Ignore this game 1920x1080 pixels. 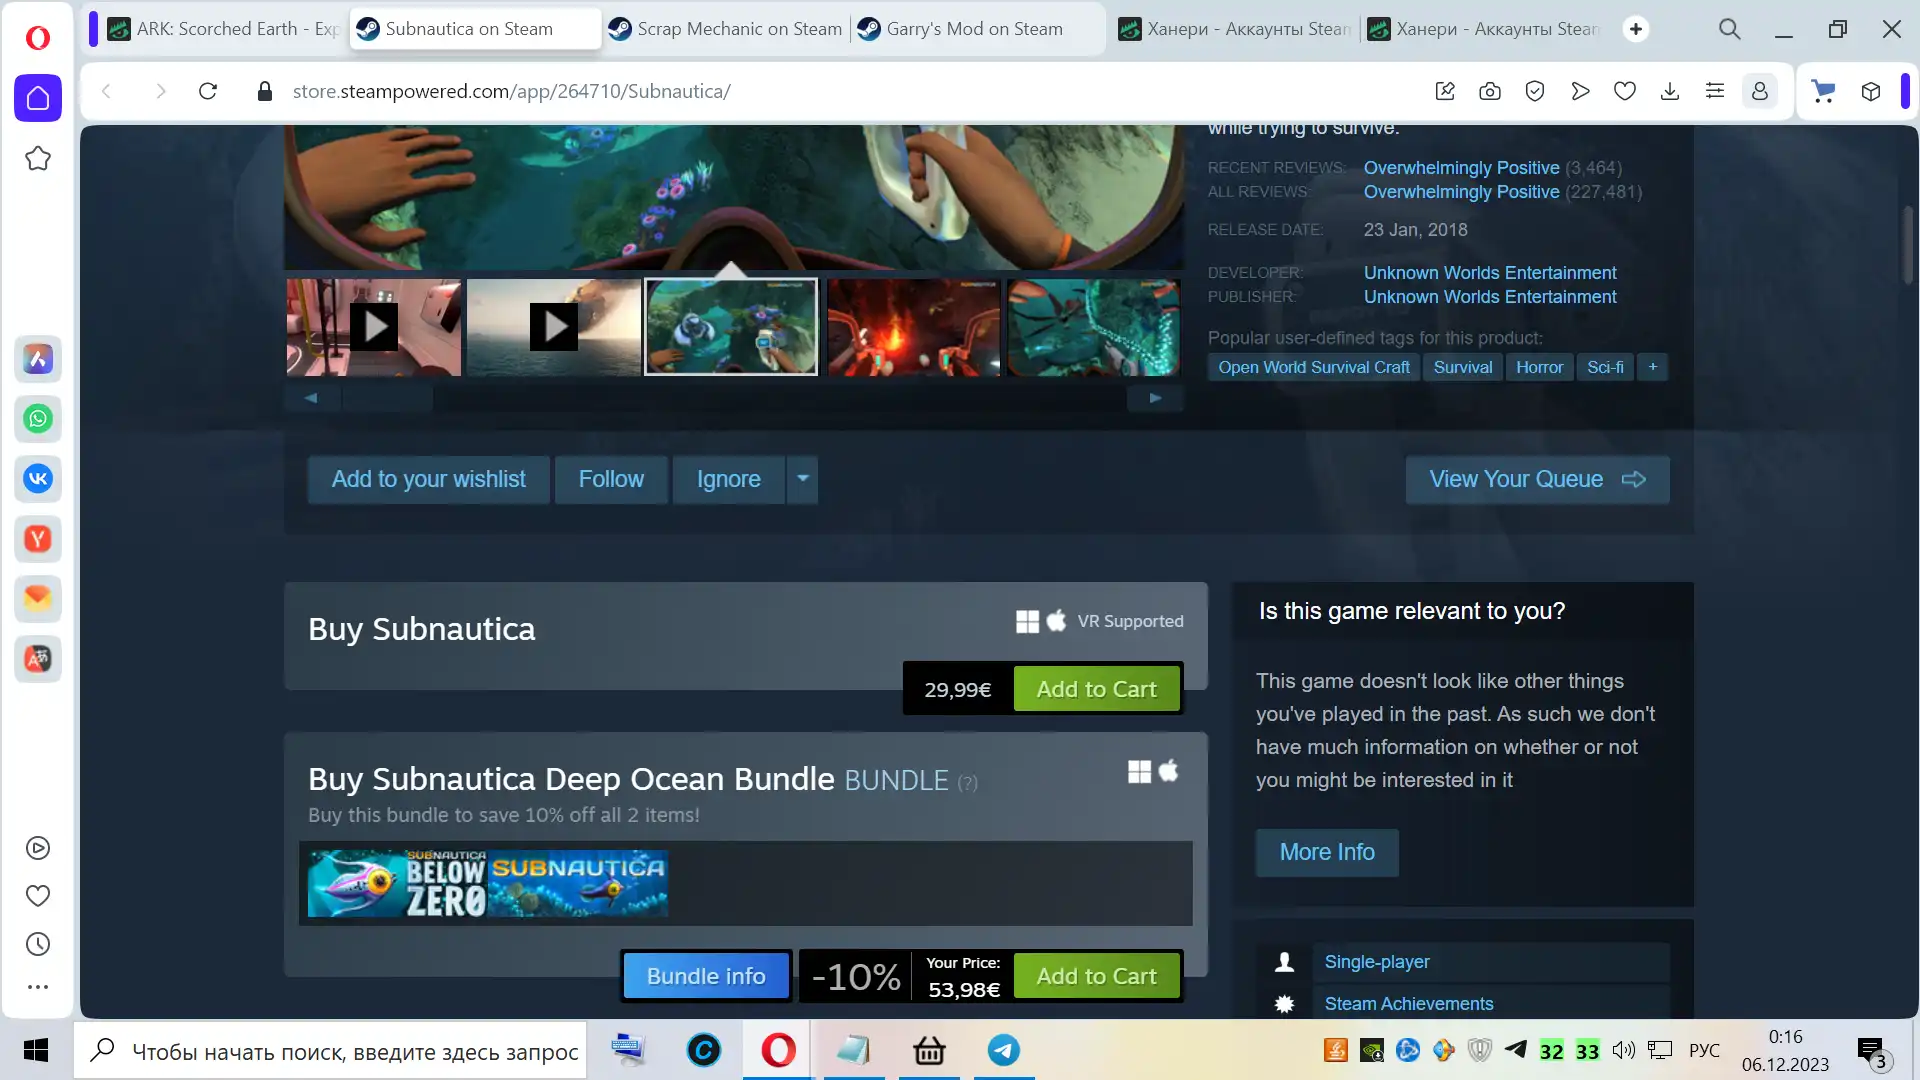click(729, 480)
